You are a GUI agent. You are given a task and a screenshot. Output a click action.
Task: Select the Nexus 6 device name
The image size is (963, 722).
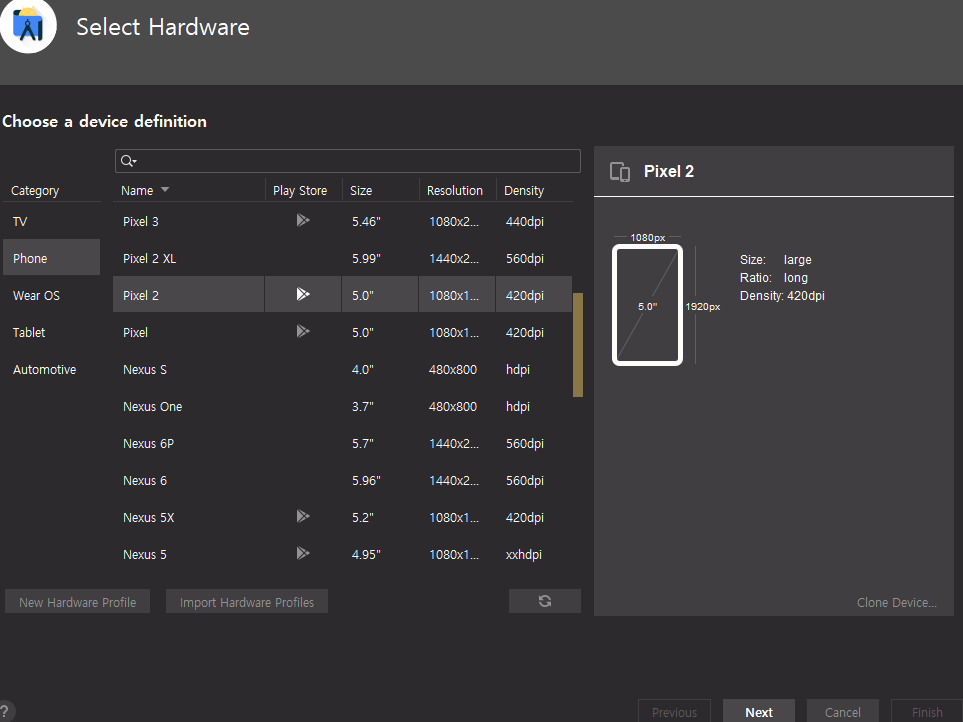145,481
